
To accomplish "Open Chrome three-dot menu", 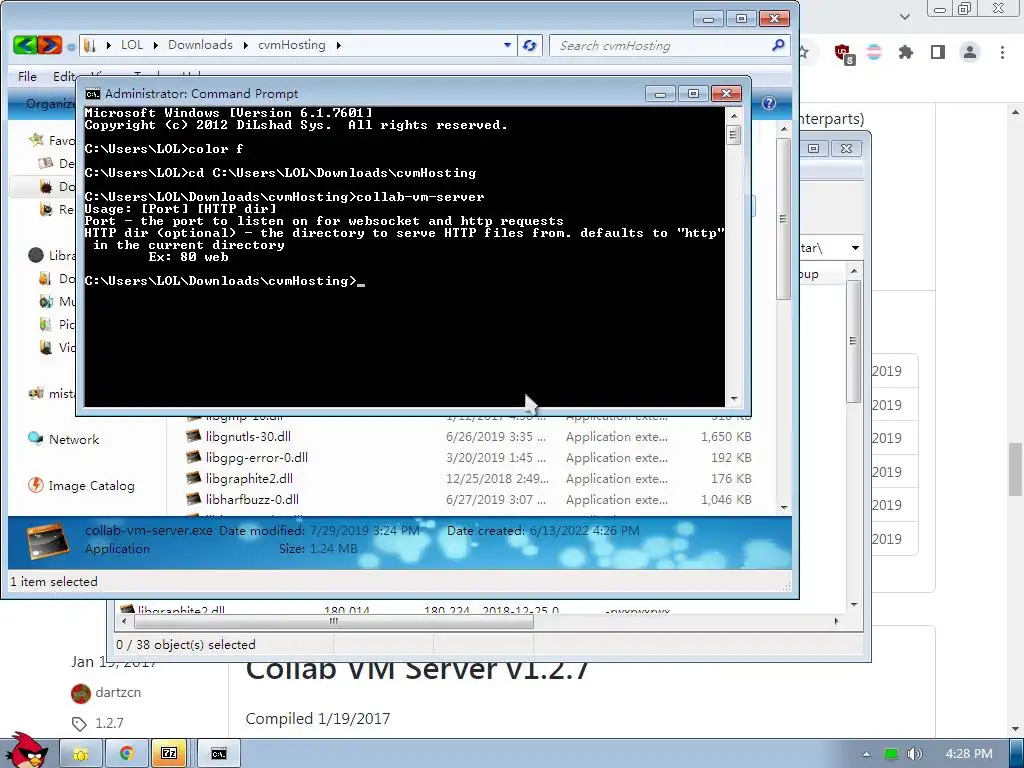I will tap(1002, 52).
